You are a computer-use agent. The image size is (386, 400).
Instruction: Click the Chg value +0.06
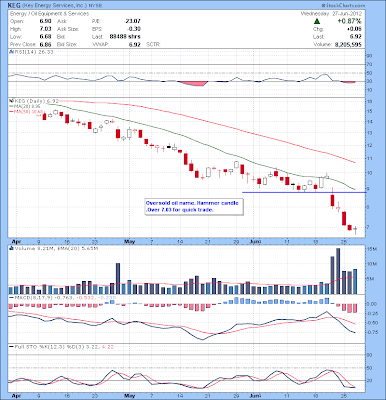(355, 29)
